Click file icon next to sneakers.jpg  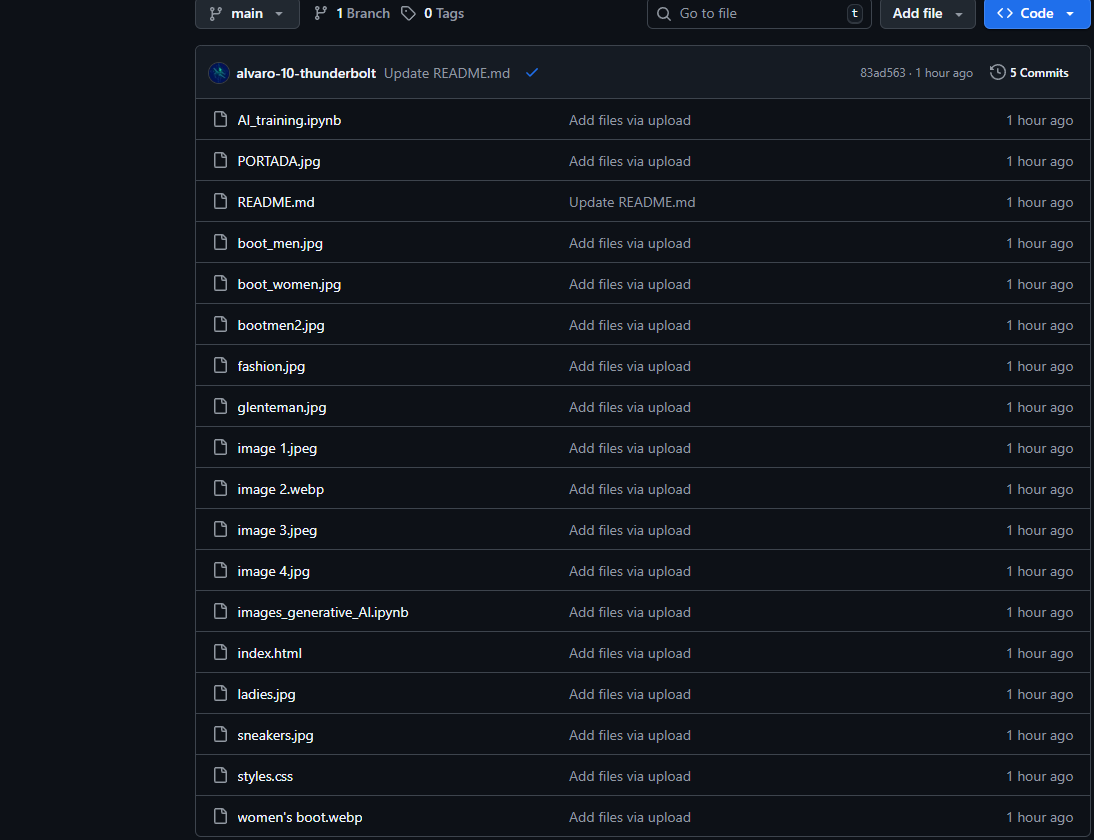(220, 735)
